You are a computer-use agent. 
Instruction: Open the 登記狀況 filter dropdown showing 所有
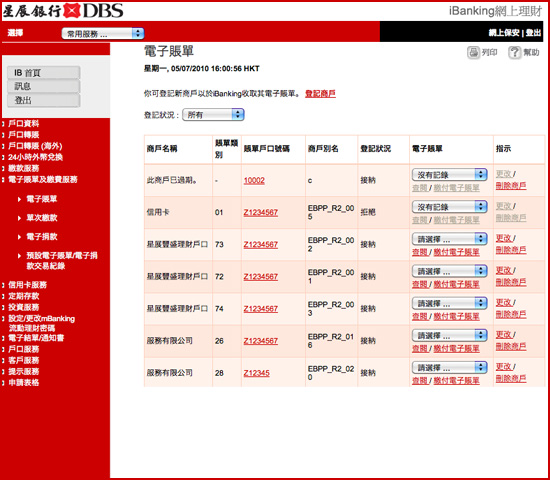point(213,115)
